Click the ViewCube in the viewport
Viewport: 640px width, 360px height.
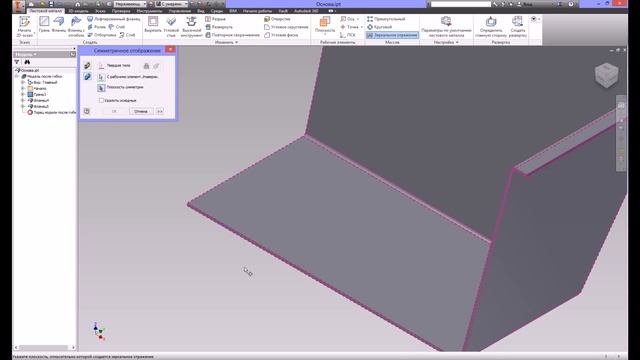click(607, 75)
